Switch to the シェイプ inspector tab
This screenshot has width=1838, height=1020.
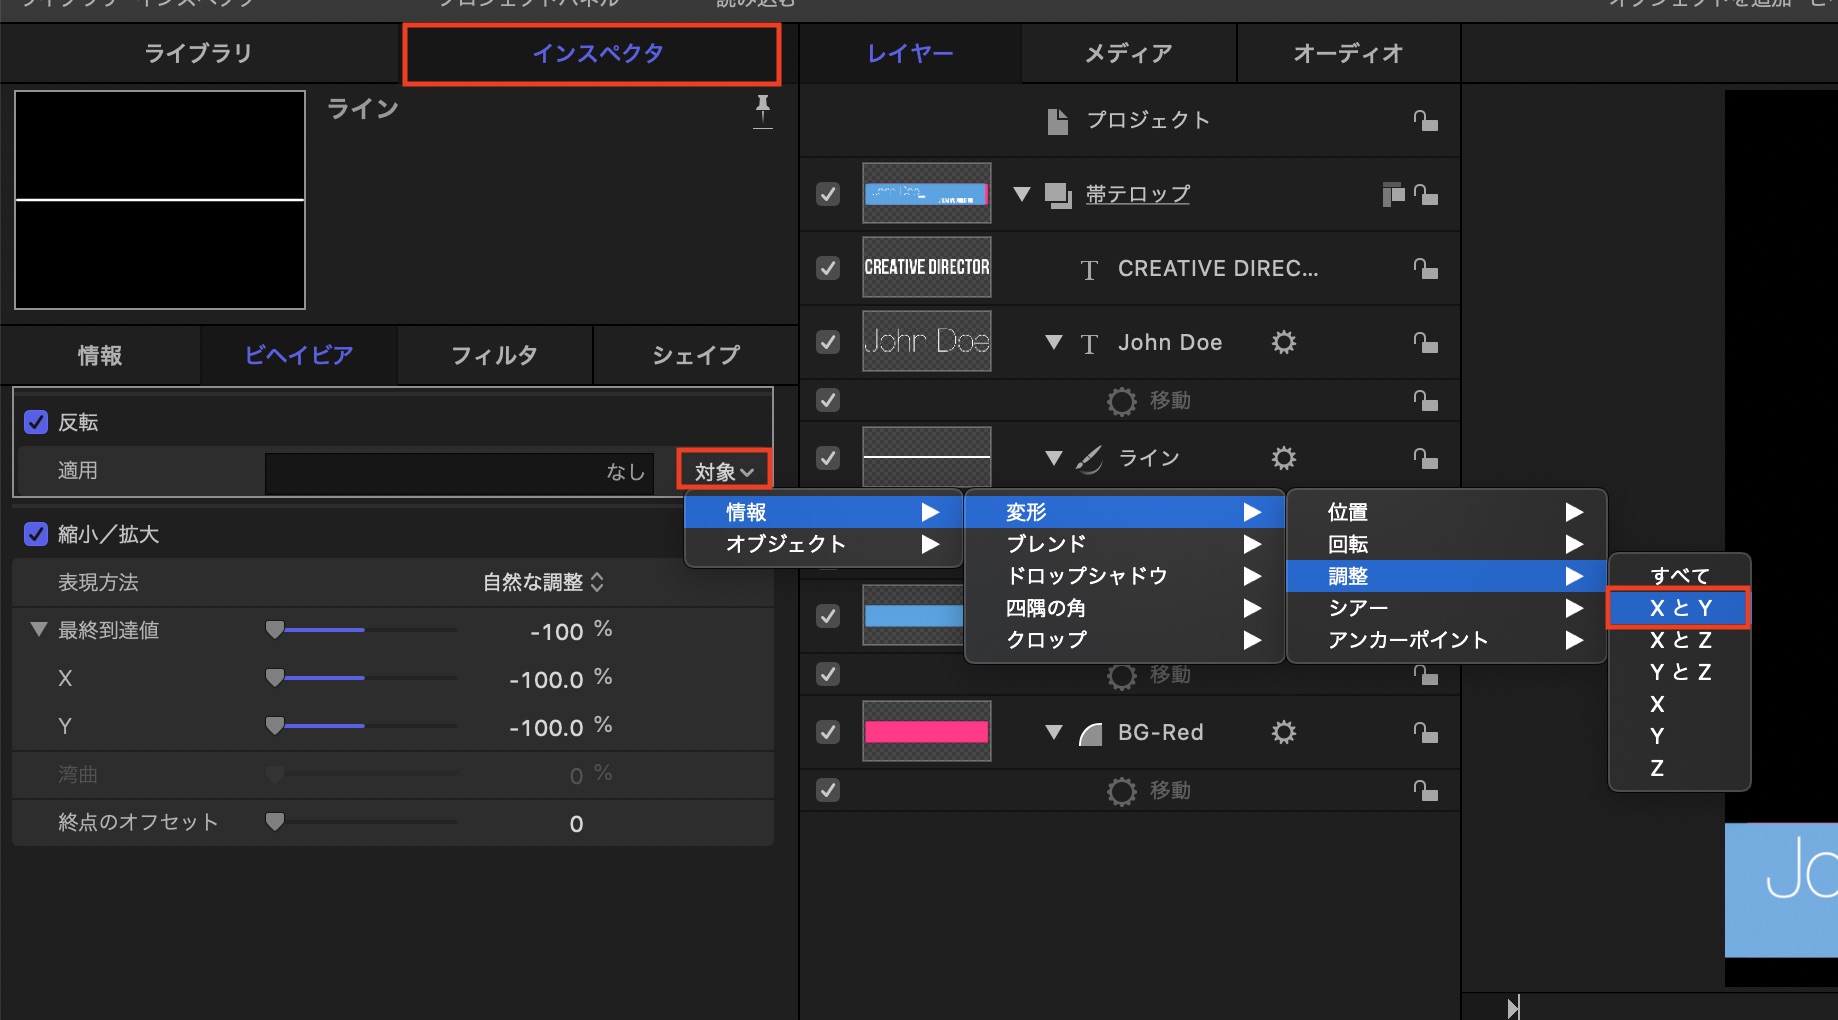[x=696, y=355]
